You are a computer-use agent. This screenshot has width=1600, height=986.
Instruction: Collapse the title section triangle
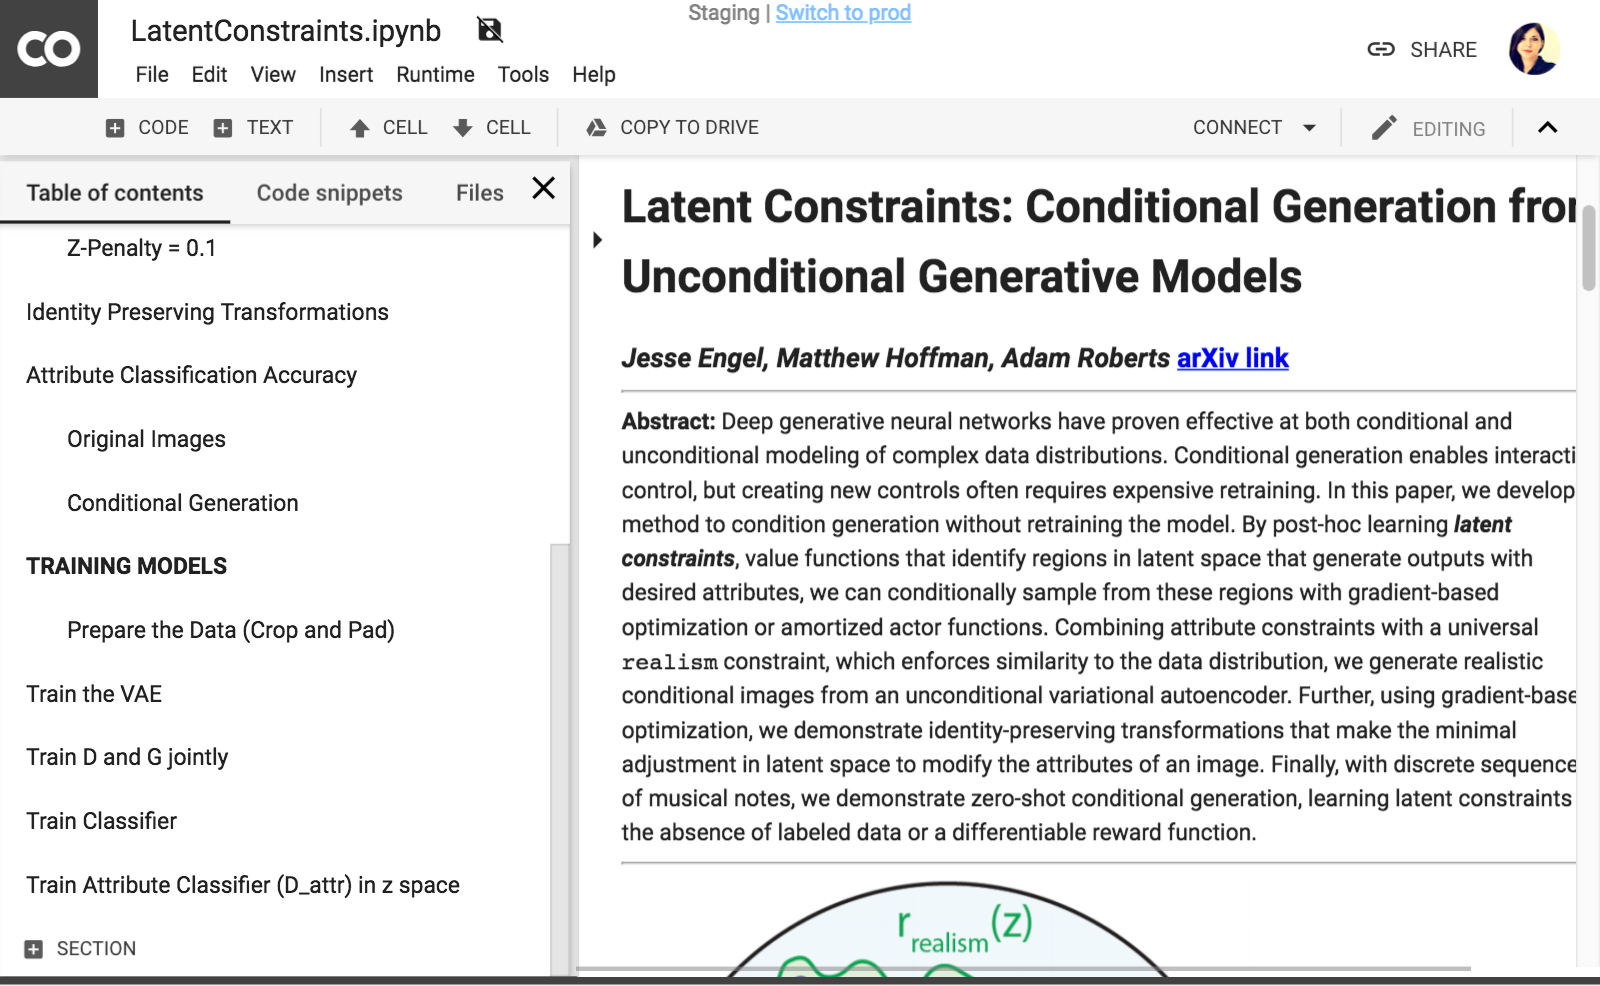pyautogui.click(x=597, y=240)
